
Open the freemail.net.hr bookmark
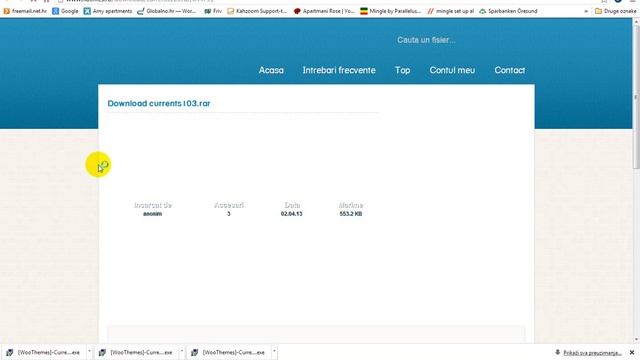[x=25, y=11]
